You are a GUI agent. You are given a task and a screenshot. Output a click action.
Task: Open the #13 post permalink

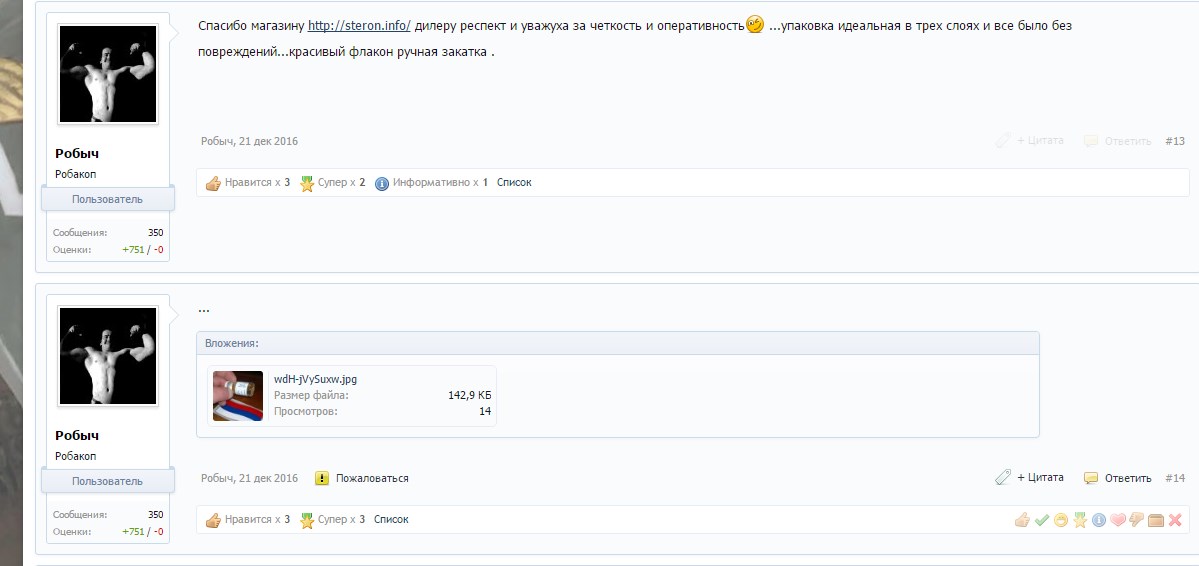[1175, 141]
